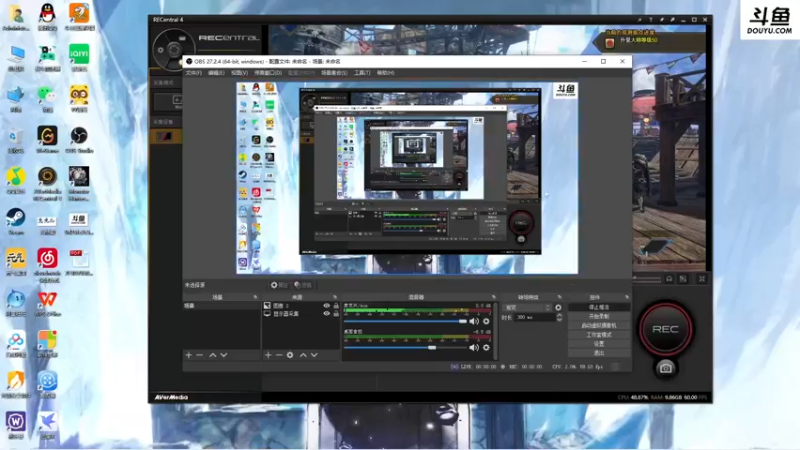Screen dimensions: 800x450
Task: Click the red REC button in RECentral
Action: [x=665, y=329]
